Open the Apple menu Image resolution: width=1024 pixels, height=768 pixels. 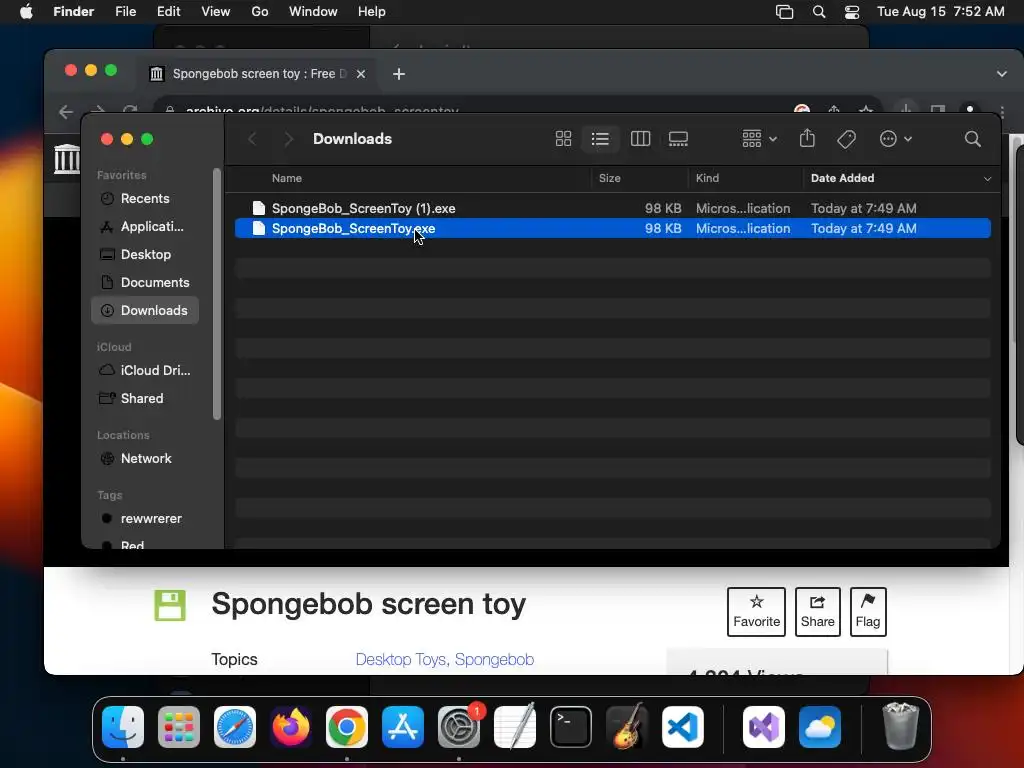pyautogui.click(x=26, y=12)
